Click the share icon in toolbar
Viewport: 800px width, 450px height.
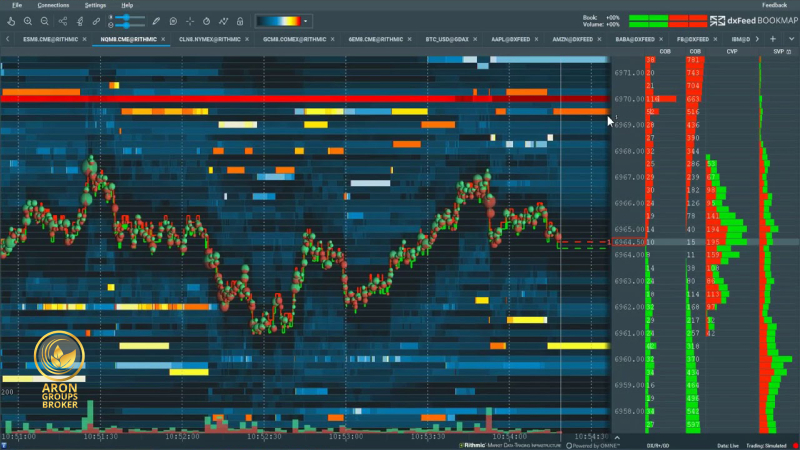pyautogui.click(x=63, y=21)
